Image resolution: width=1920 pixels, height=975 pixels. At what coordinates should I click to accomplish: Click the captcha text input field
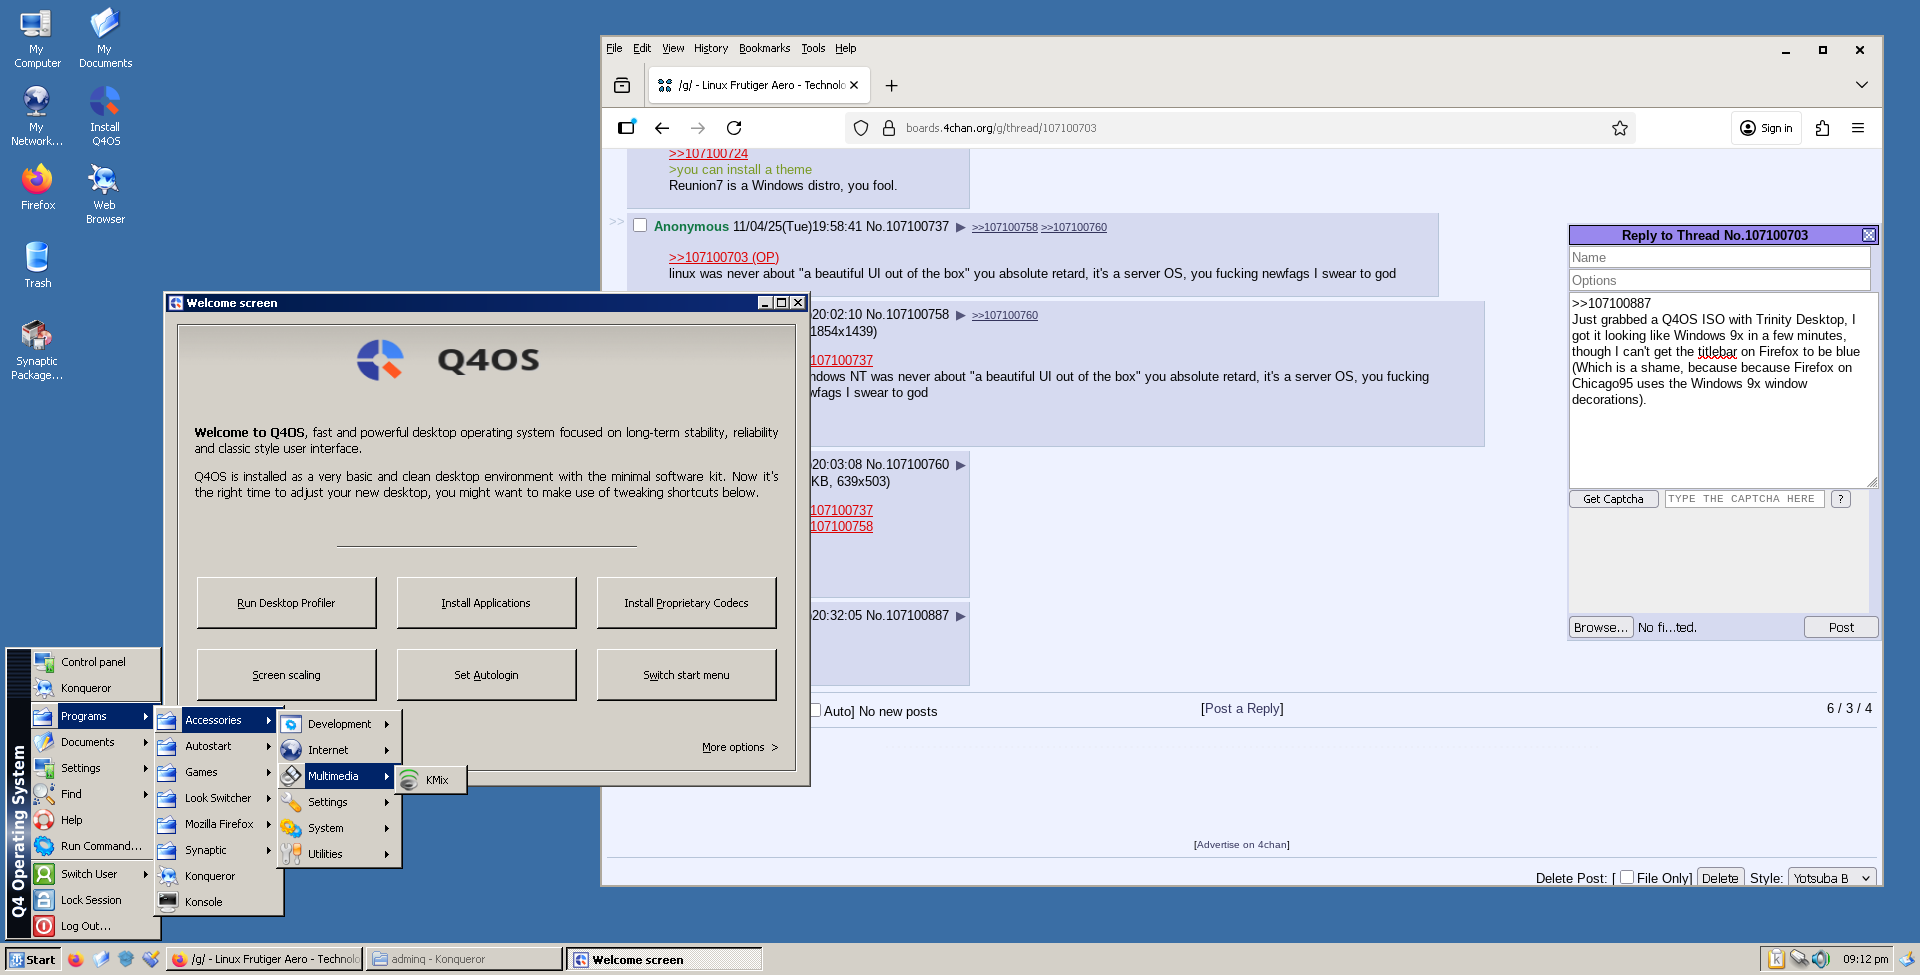click(x=1744, y=499)
